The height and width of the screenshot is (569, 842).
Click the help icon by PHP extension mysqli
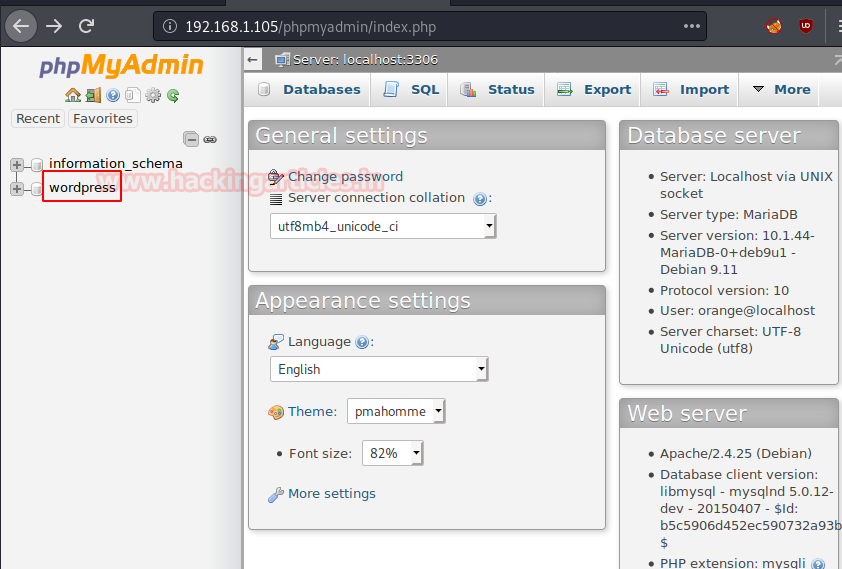818,563
